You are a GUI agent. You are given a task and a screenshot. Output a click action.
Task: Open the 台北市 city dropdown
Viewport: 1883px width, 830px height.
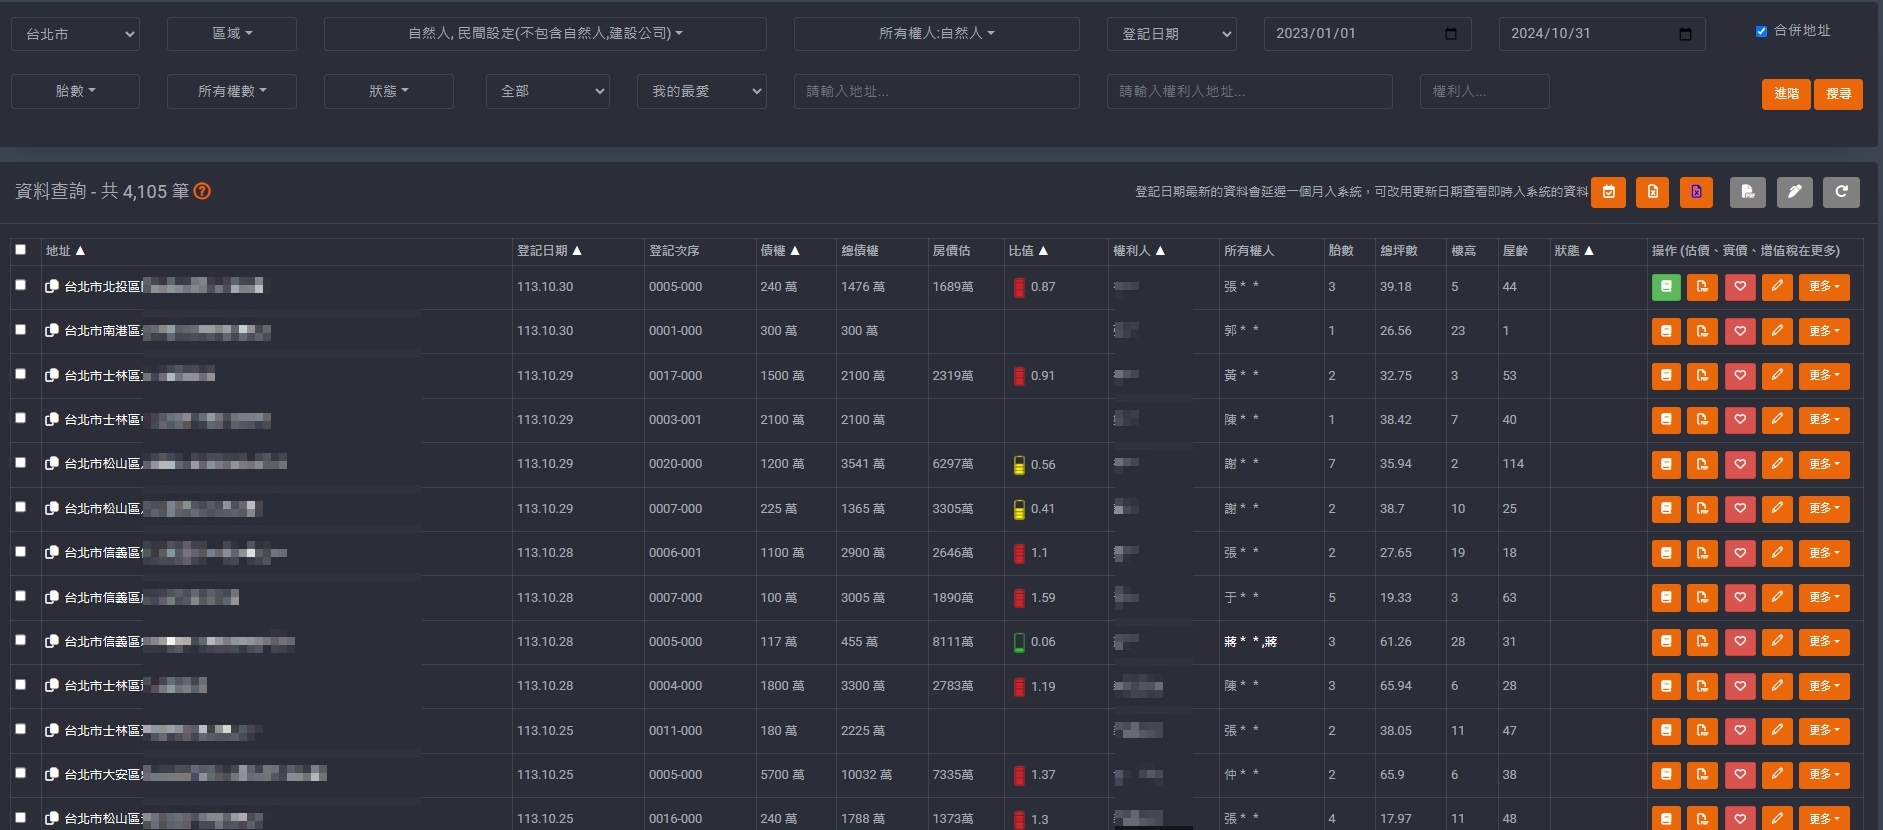[76, 34]
